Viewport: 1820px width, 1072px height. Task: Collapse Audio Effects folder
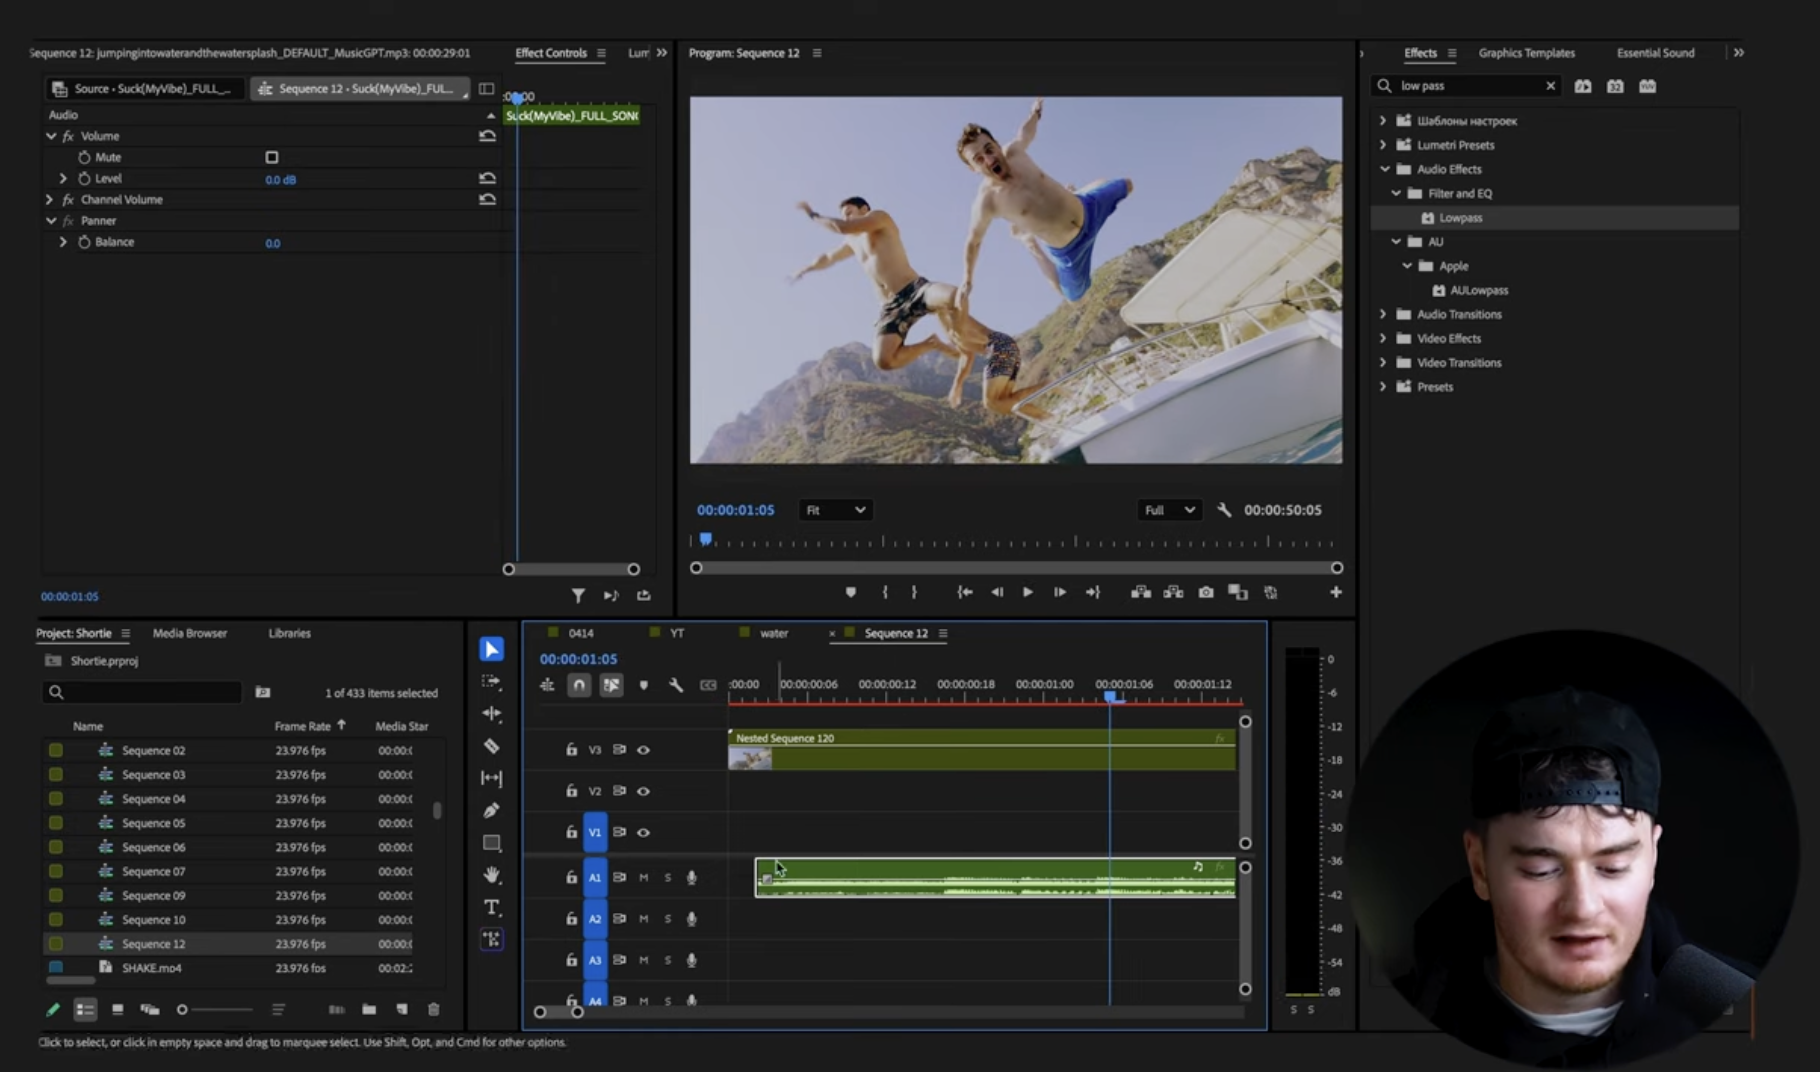point(1384,169)
